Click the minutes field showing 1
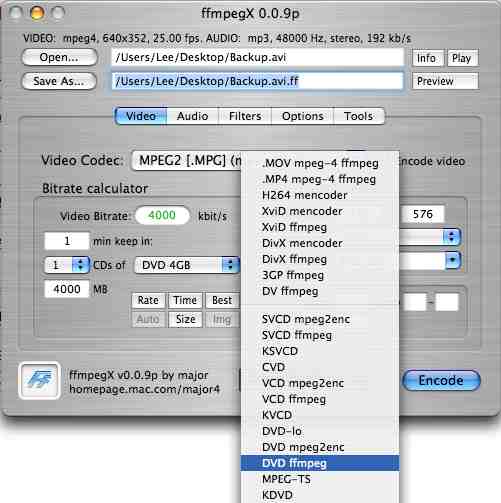The image size is (501, 503). (x=67, y=241)
